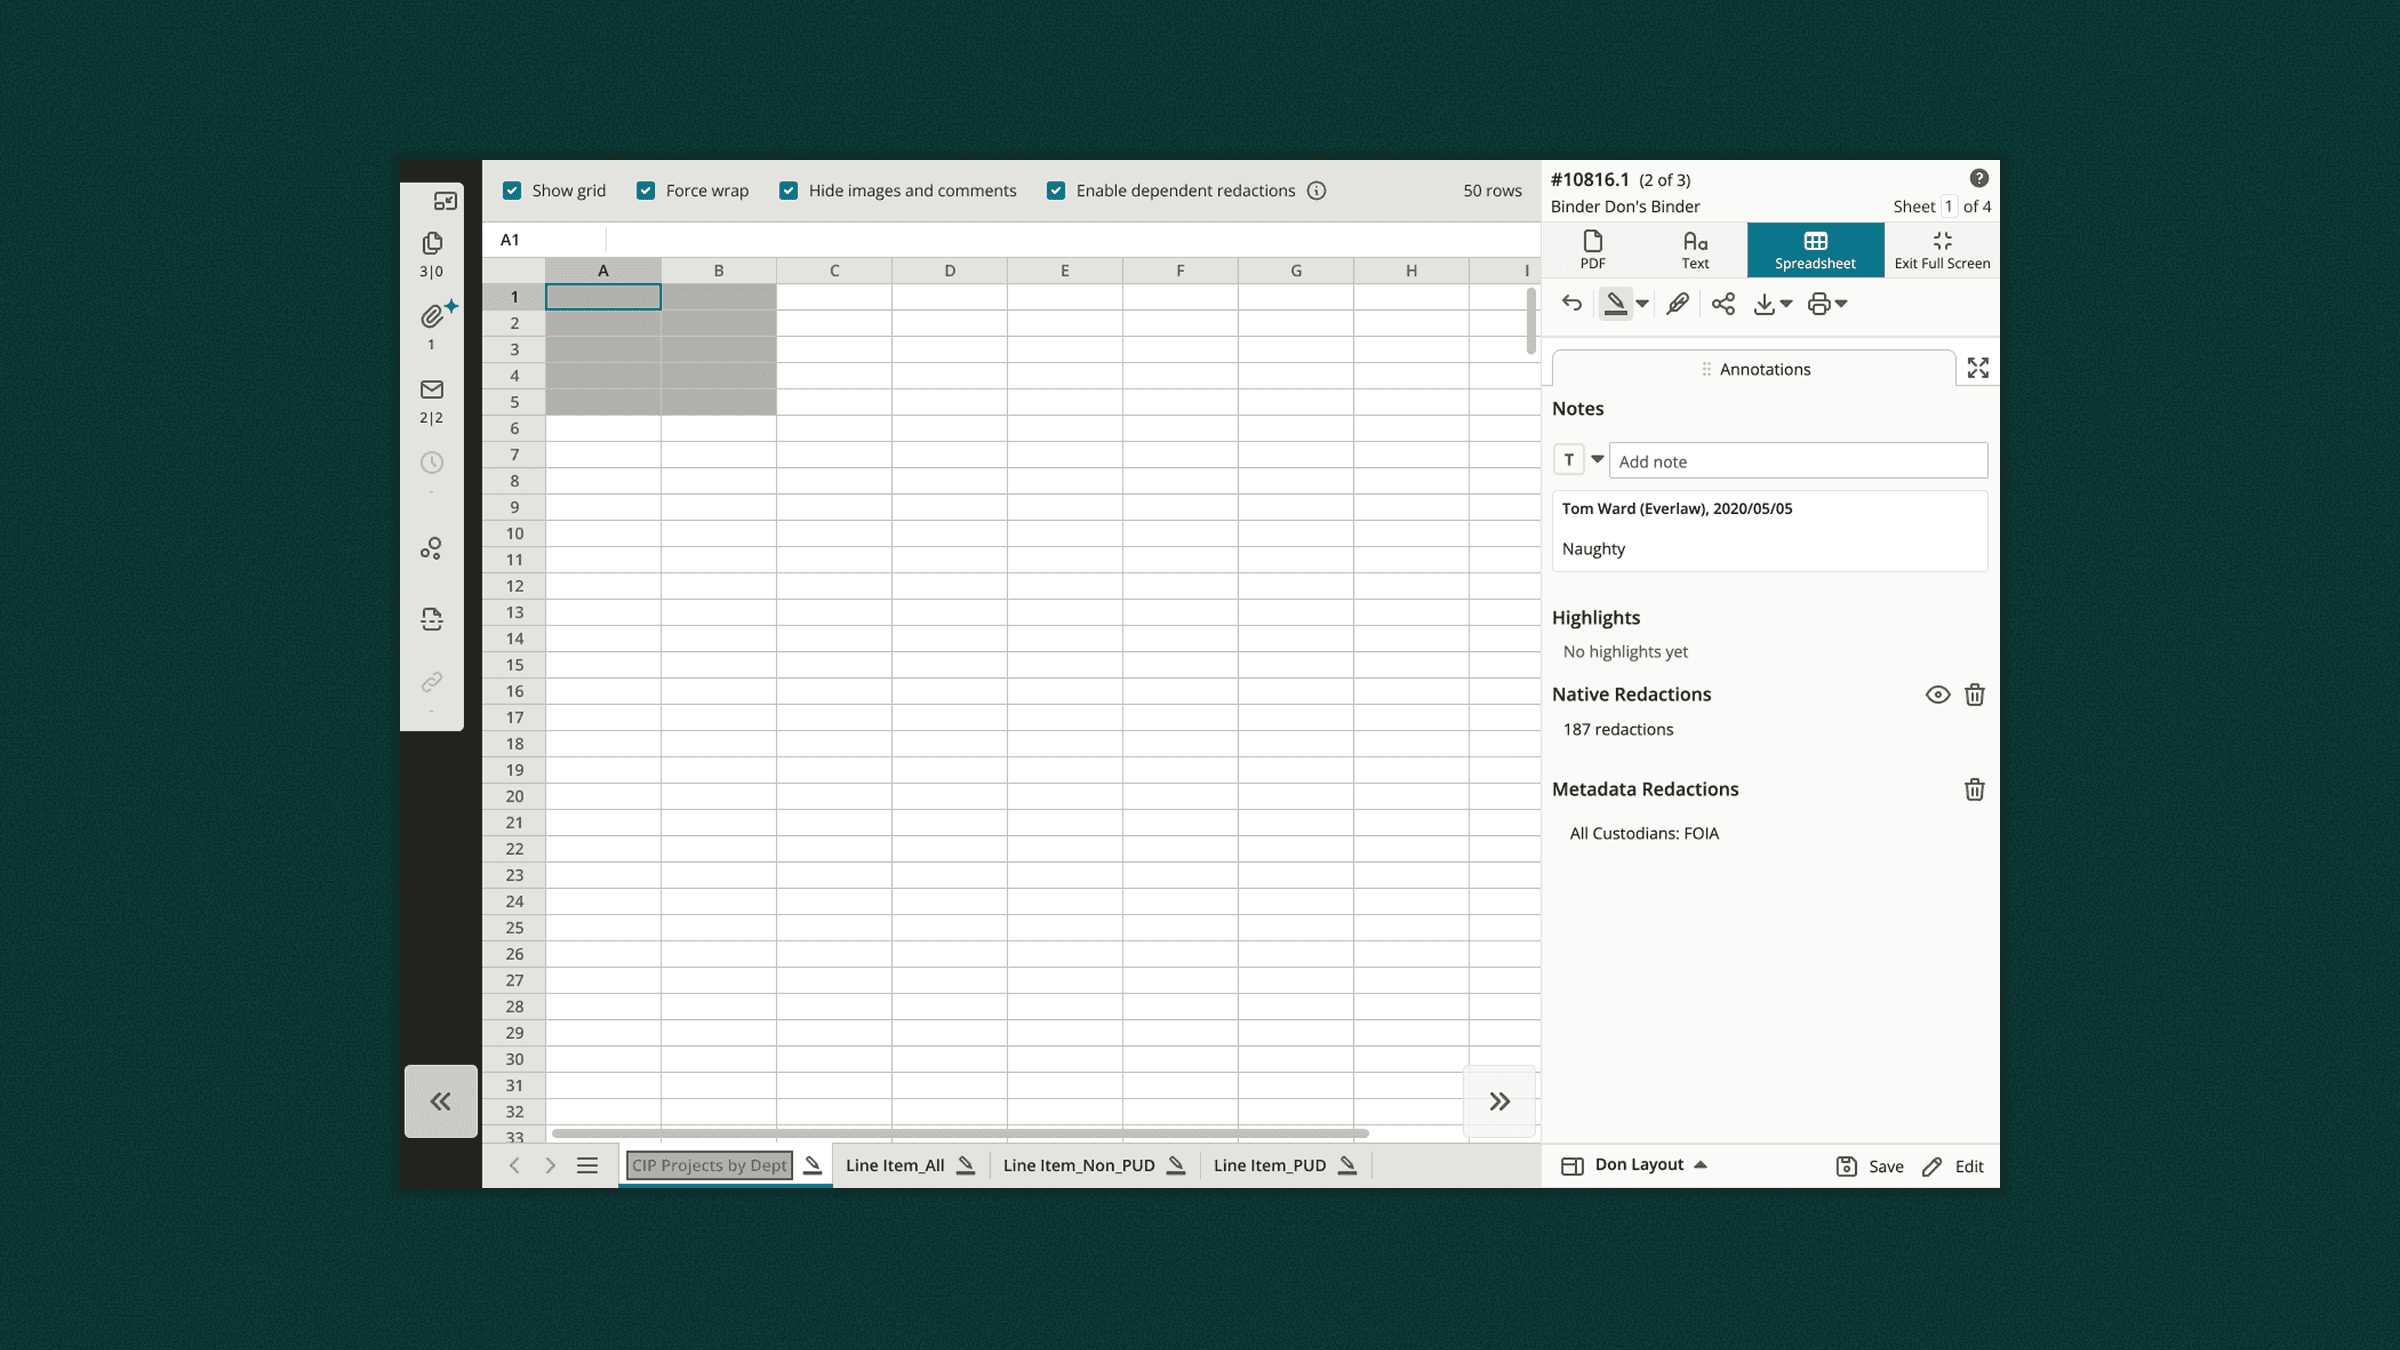The image size is (2400, 1350).
Task: Click Exit Full Screen
Action: coord(1941,249)
